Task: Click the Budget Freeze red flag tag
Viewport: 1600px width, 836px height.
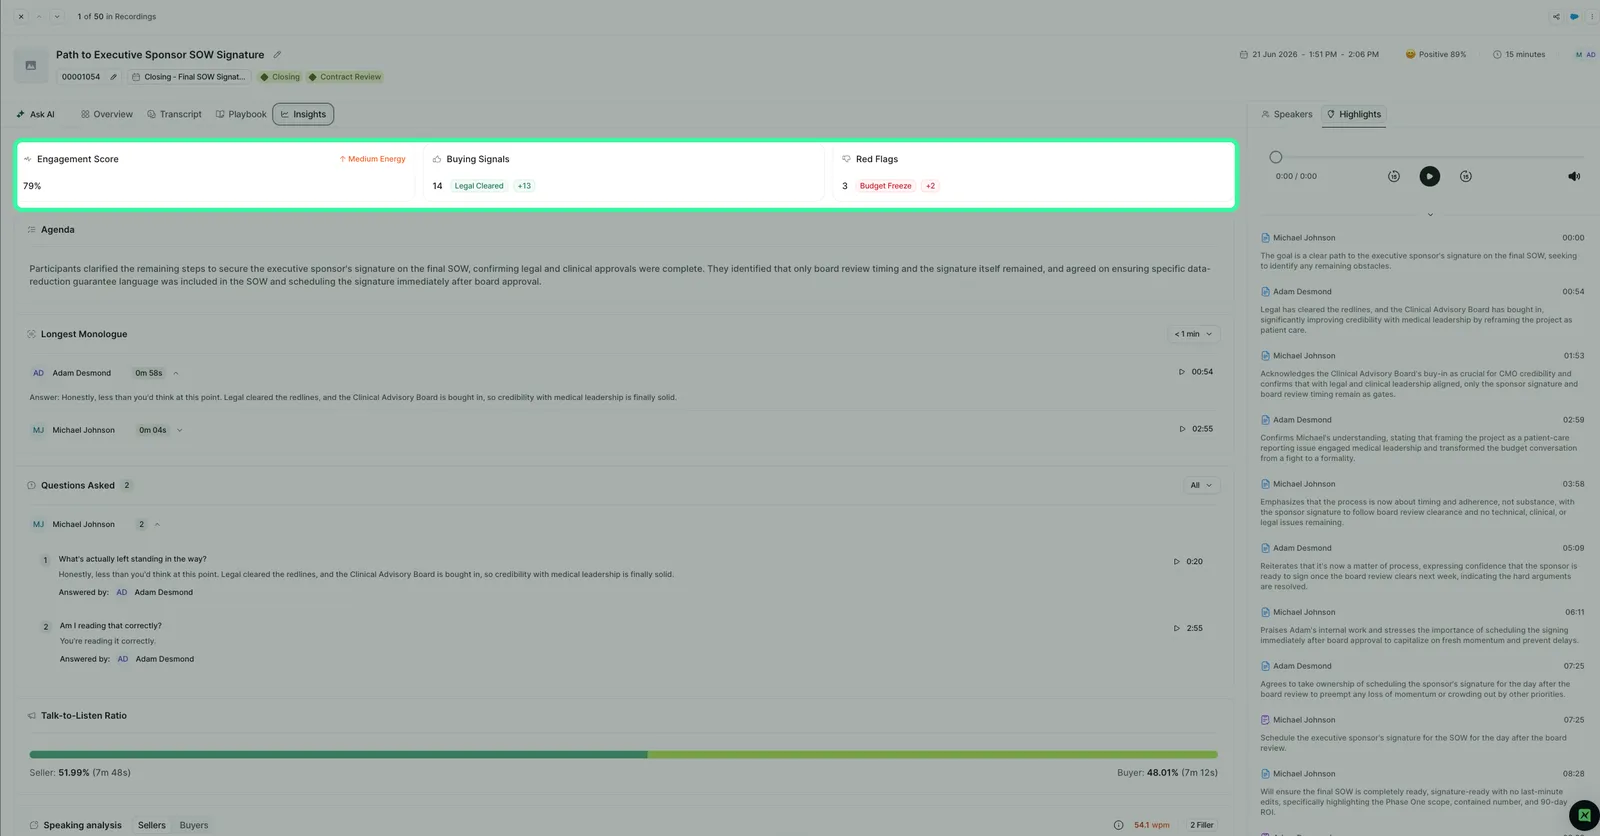Action: (886, 187)
